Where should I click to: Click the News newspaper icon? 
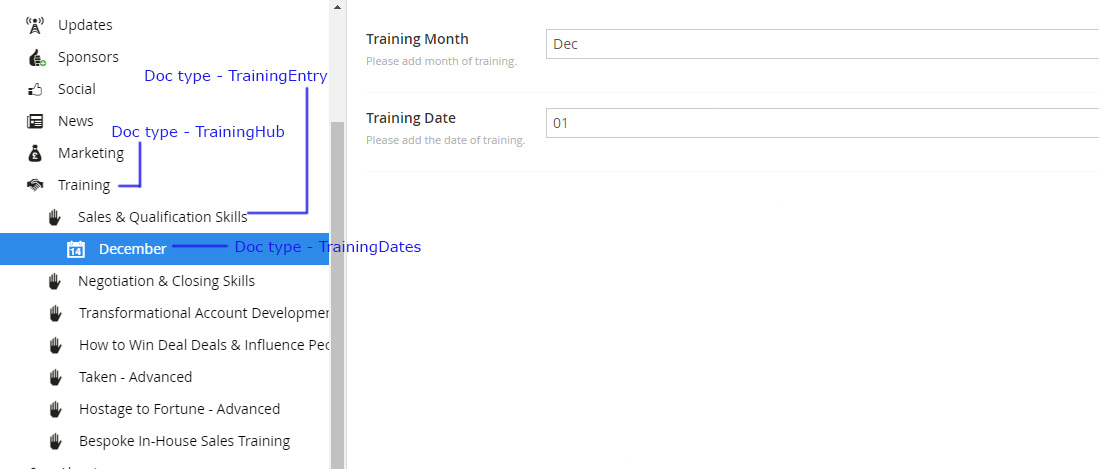coord(36,121)
